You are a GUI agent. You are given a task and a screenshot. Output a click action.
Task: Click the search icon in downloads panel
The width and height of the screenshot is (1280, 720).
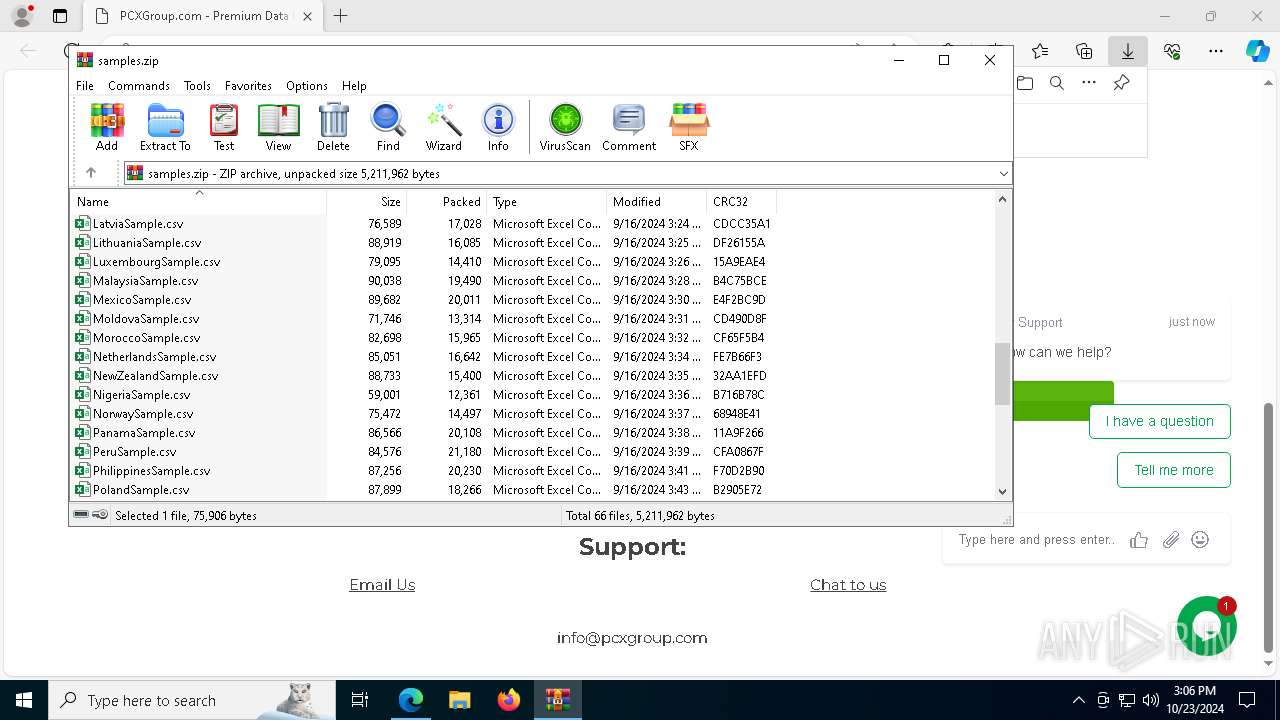pos(1056,83)
